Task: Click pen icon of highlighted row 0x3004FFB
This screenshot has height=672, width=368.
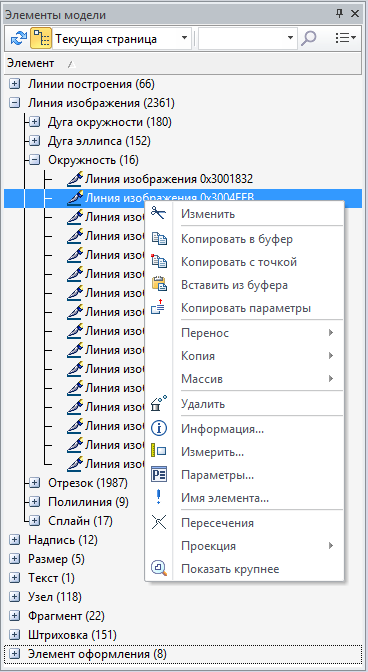Action: coord(75,198)
